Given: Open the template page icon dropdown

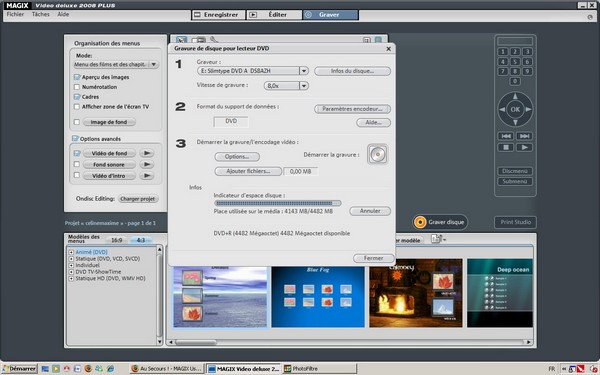Looking at the screenshot, I should (x=439, y=239).
